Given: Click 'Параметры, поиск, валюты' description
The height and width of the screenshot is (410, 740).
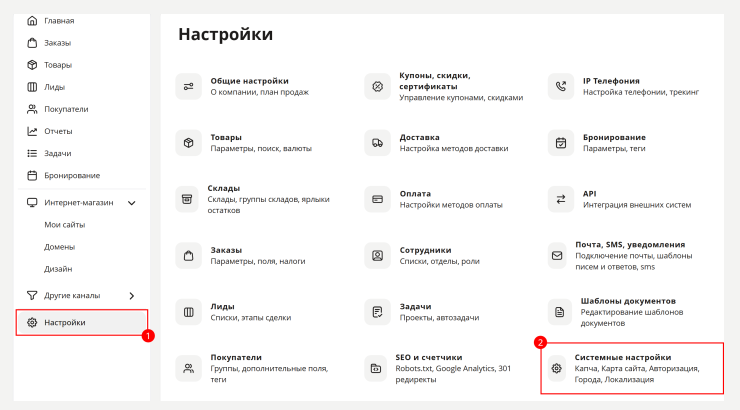Looking at the screenshot, I should tap(261, 148).
